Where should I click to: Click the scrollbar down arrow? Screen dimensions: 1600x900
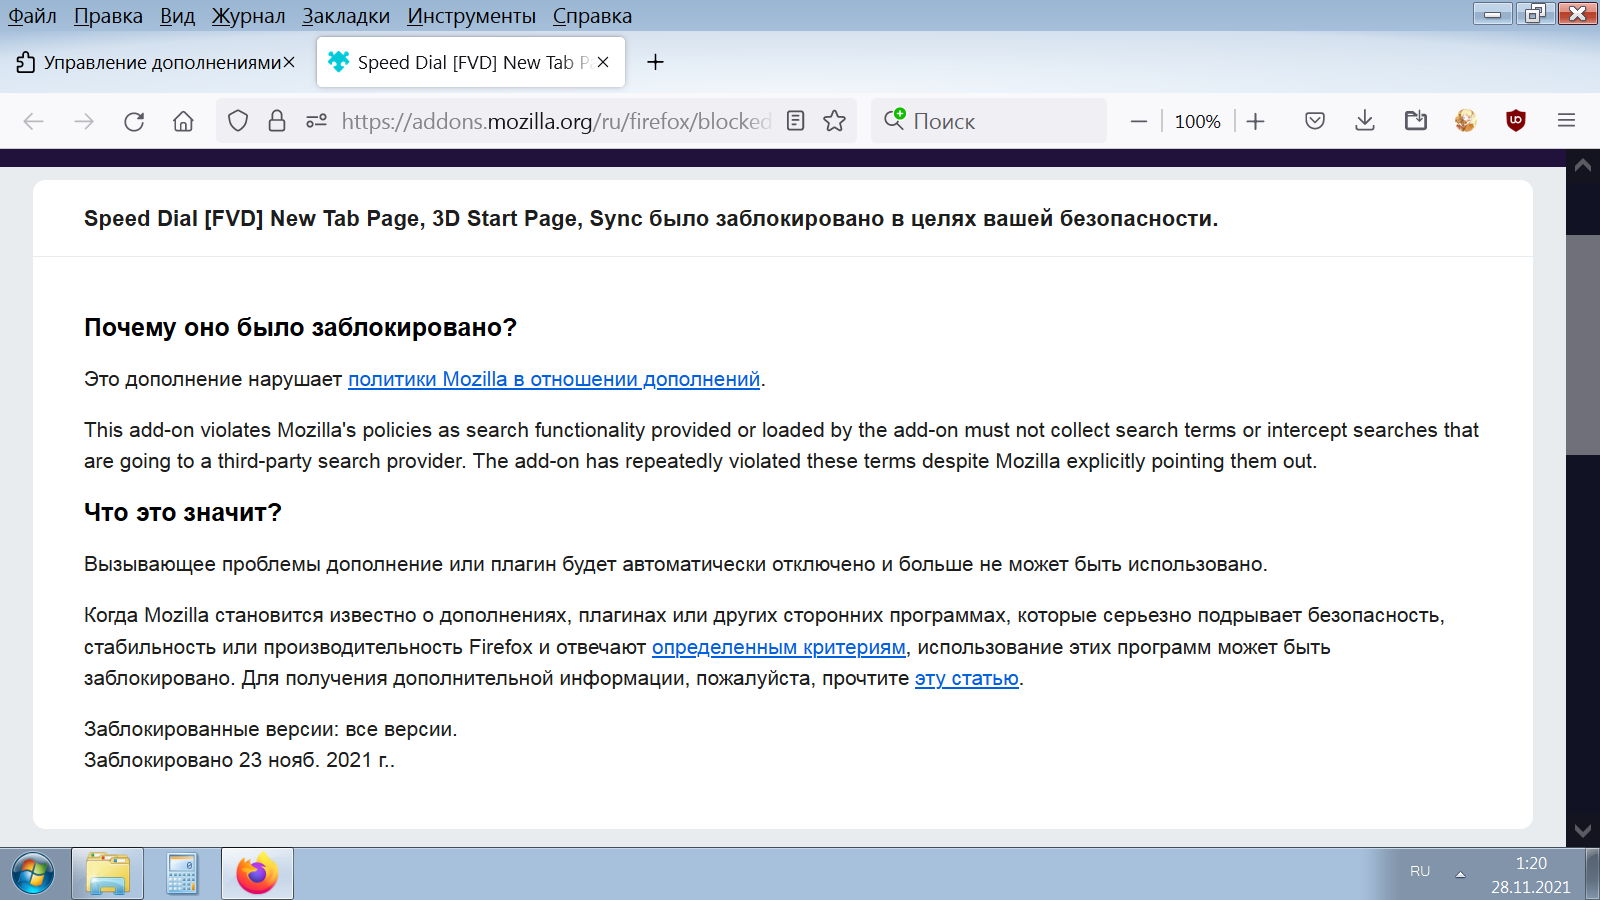pyautogui.click(x=1583, y=831)
